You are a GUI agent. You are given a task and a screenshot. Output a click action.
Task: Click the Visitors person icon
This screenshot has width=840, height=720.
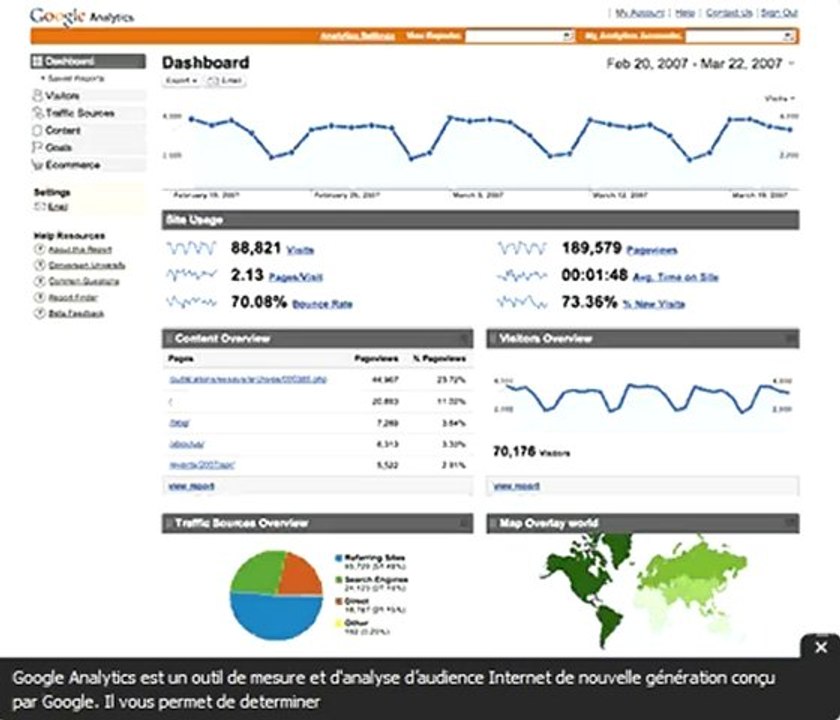tap(38, 96)
